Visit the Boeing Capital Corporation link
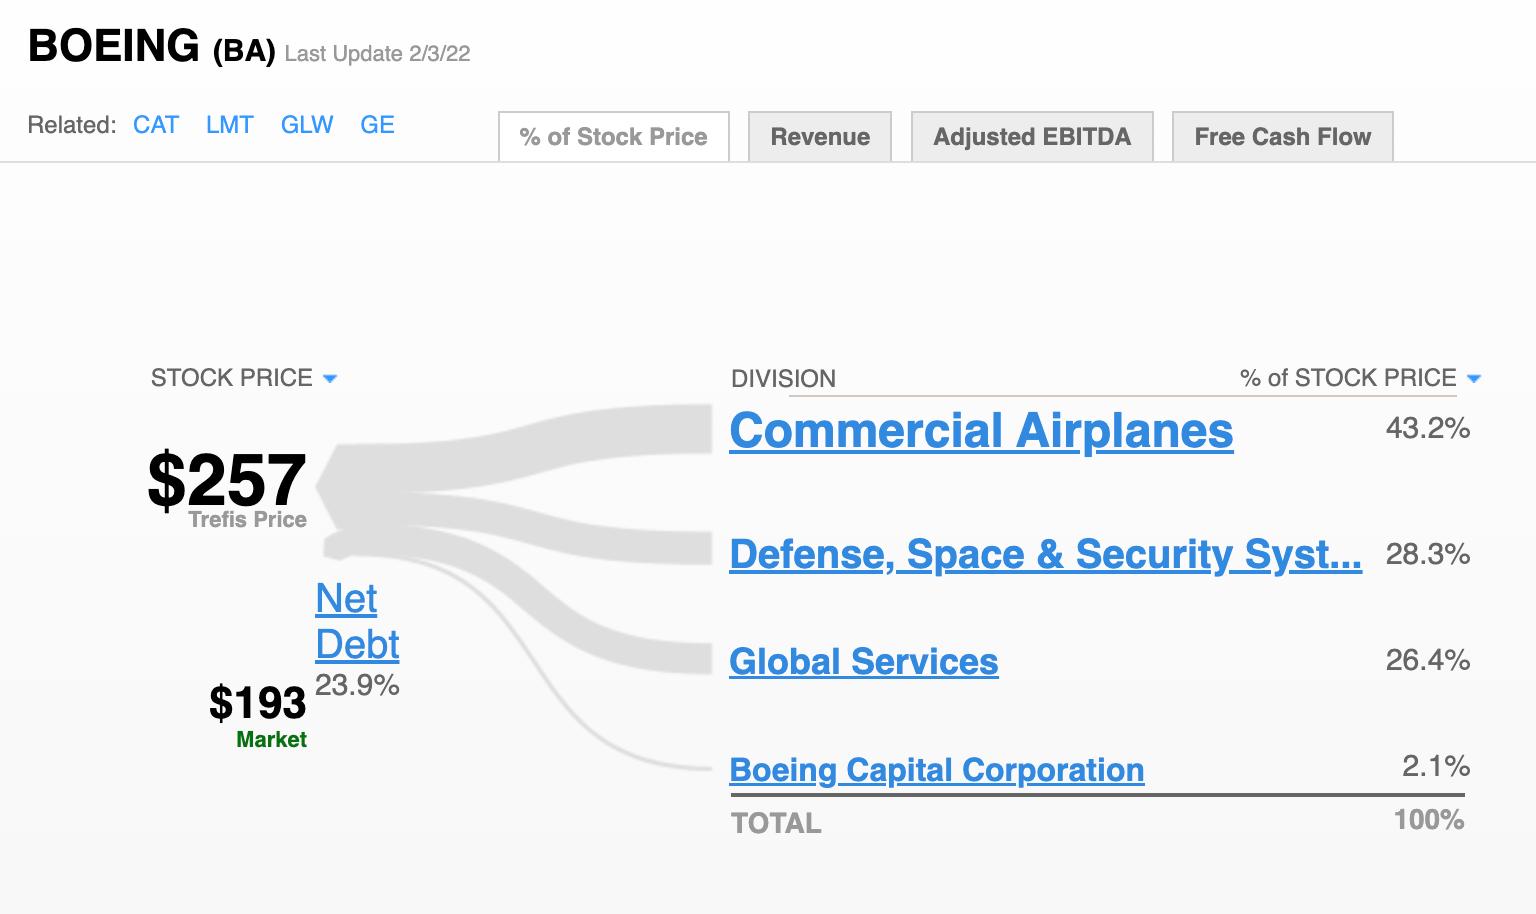The height and width of the screenshot is (914, 1536). pyautogui.click(x=937, y=770)
